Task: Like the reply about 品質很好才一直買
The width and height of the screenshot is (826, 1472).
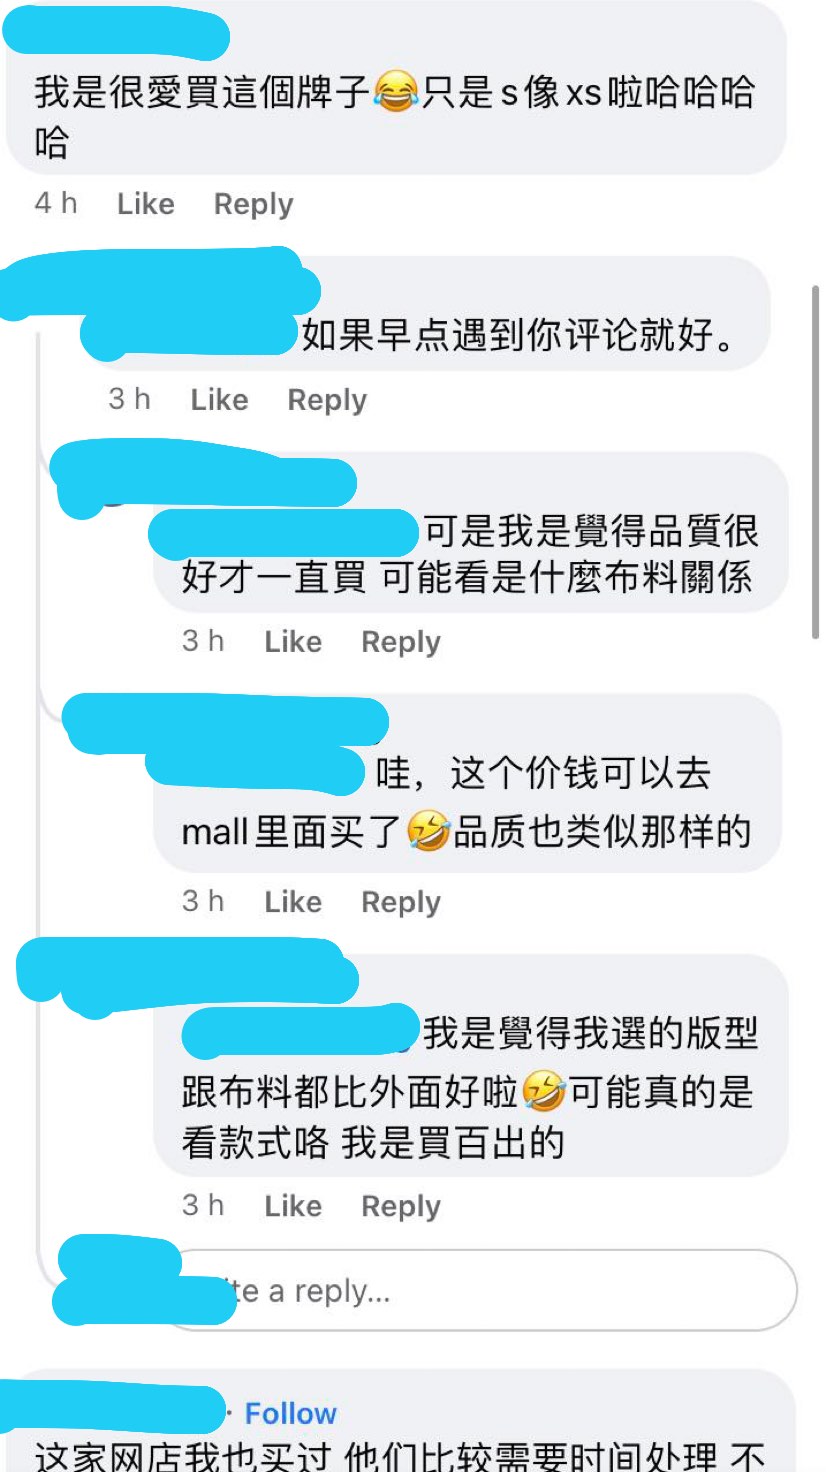Action: (293, 642)
